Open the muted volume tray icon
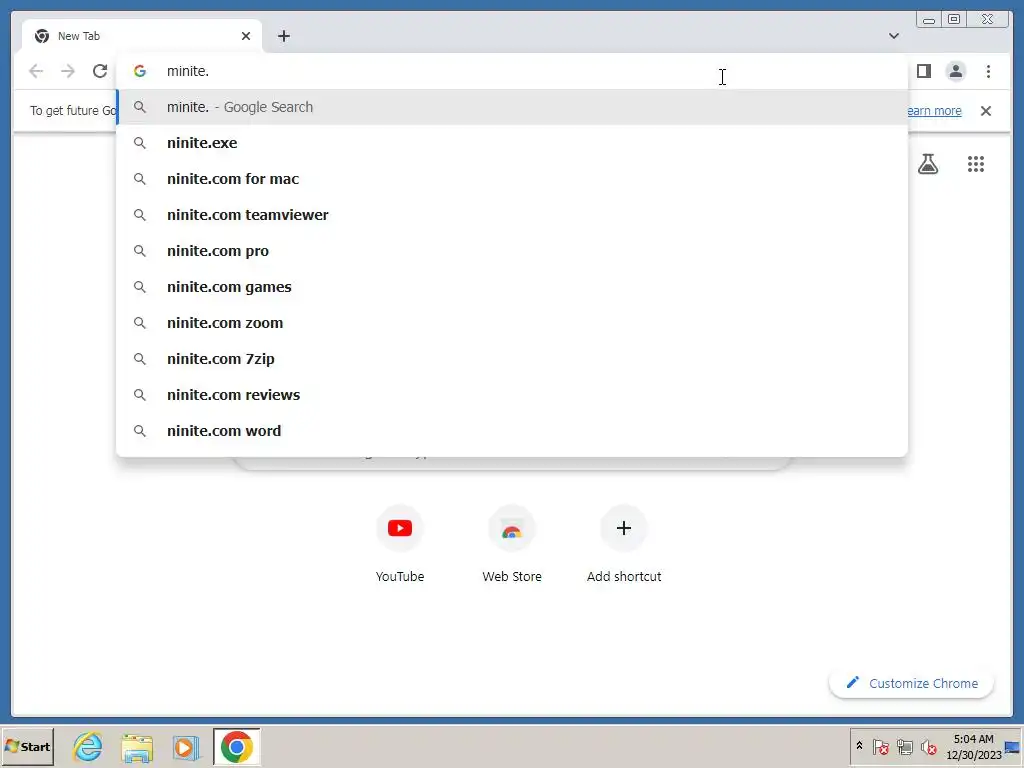Viewport: 1024px width, 768px height. pyautogui.click(x=928, y=746)
